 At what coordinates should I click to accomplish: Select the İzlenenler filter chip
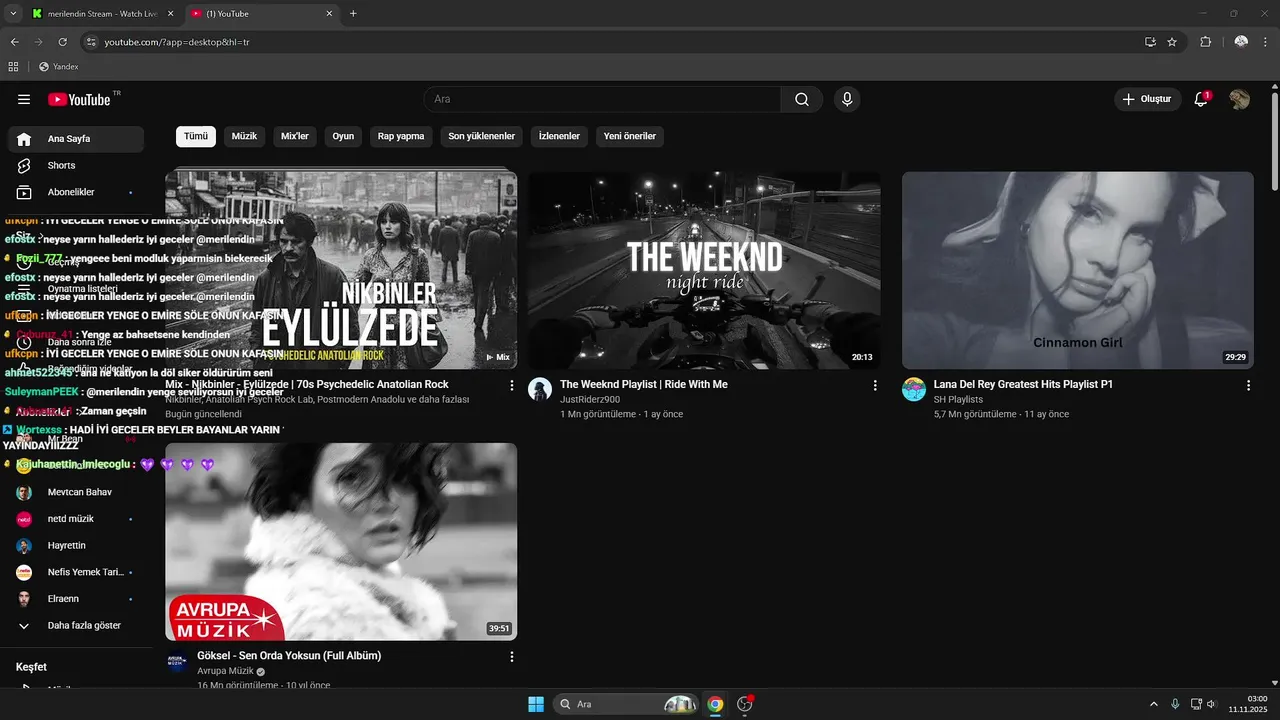tap(559, 136)
